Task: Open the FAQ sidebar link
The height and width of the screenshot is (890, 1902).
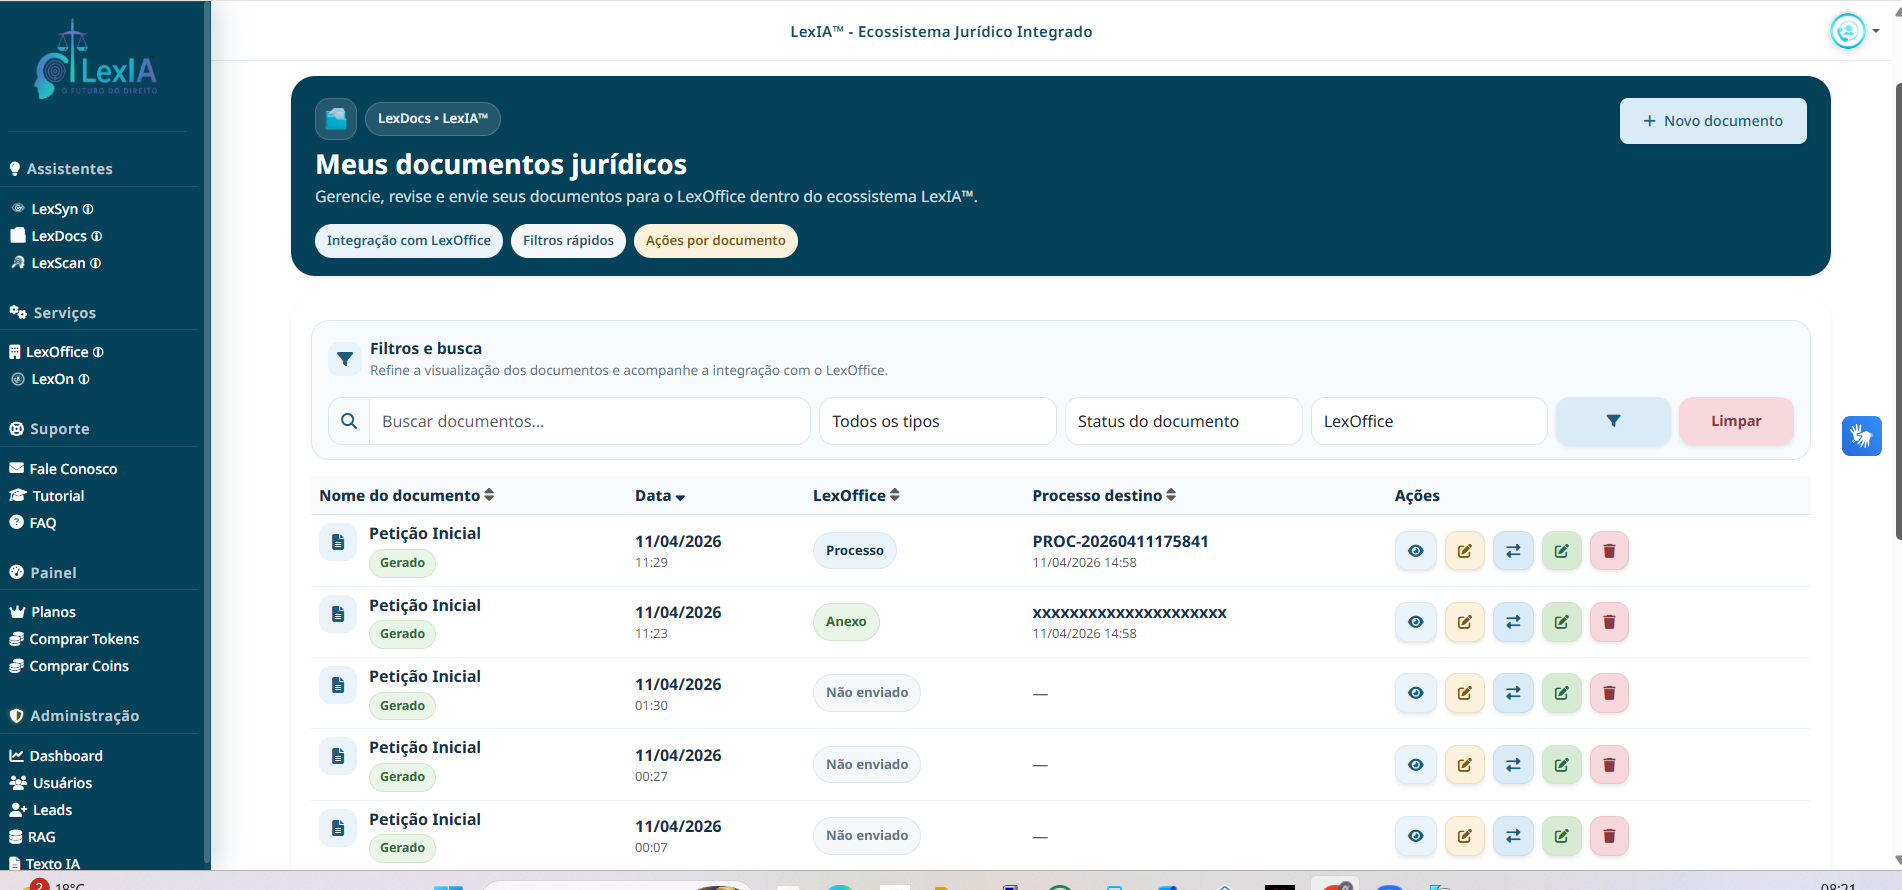Action: [33, 523]
